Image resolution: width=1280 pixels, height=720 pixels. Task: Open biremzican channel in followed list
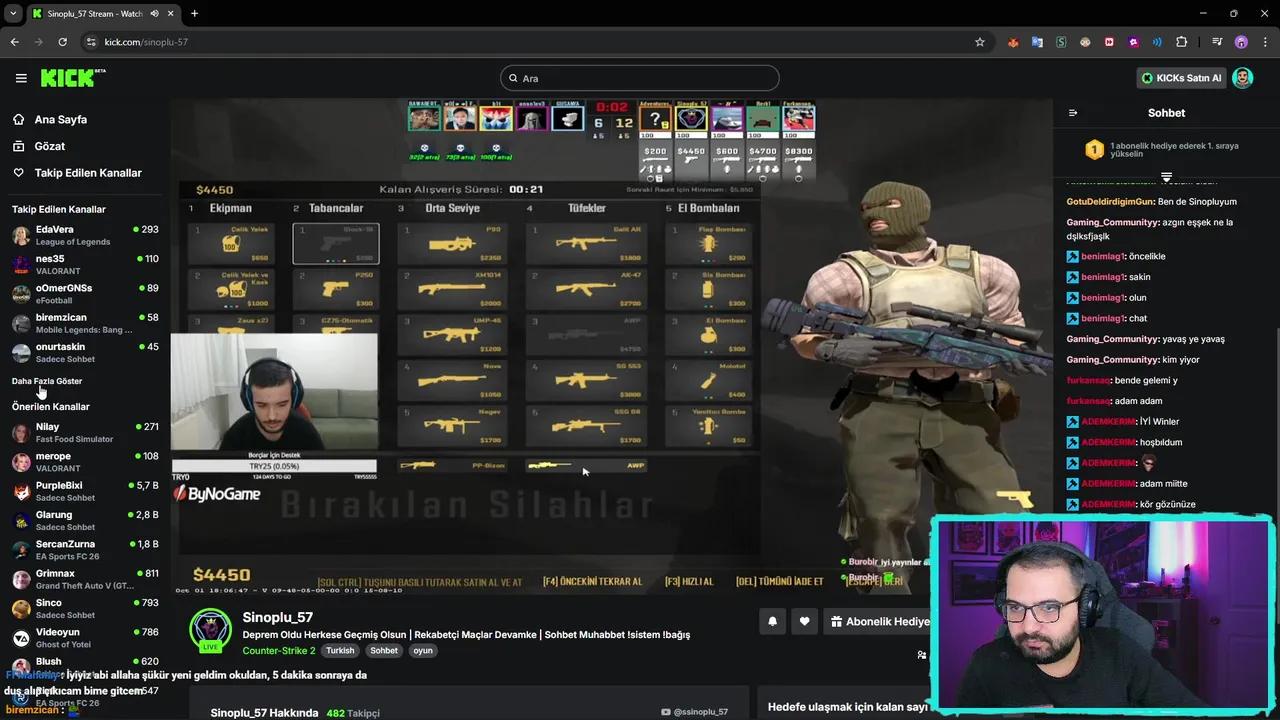(85, 323)
